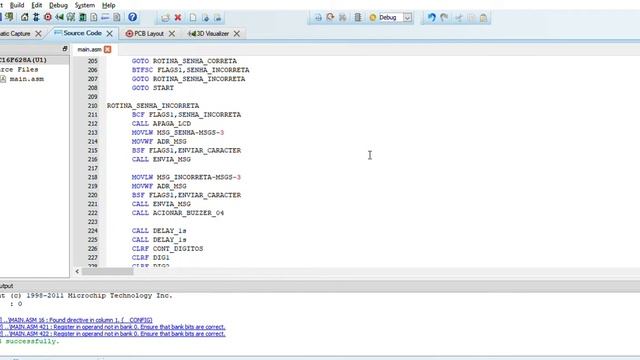Open the Bill of Materials toolbar icon

[94, 17]
